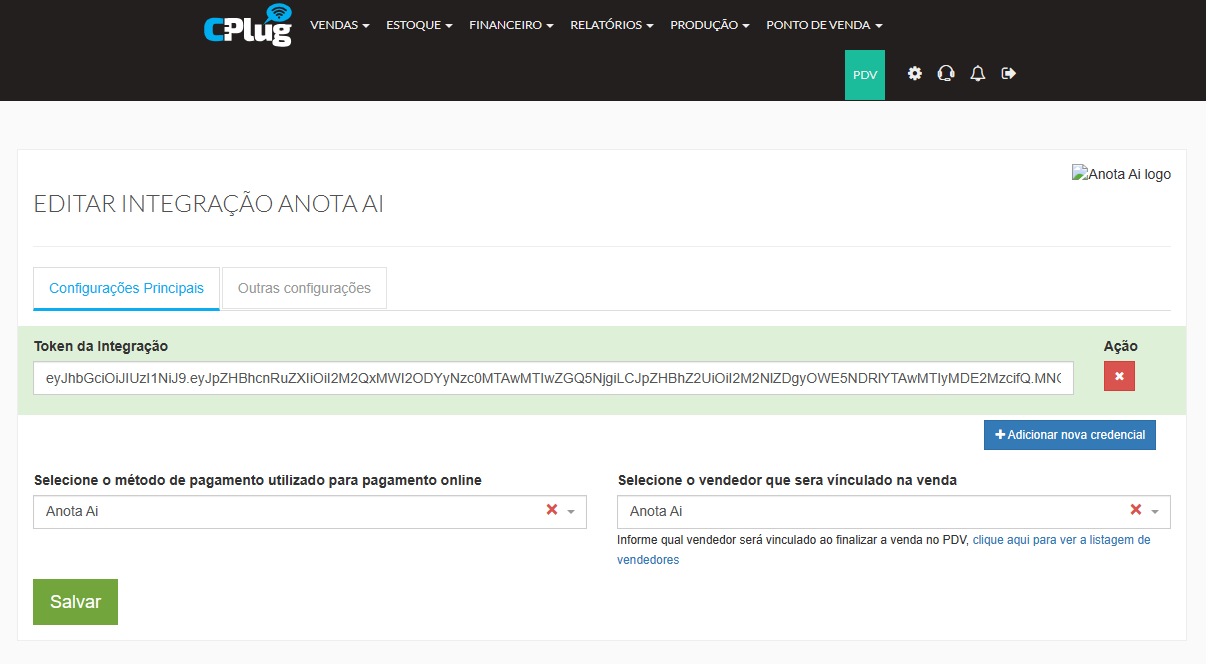Open the notifications bell
The height and width of the screenshot is (664, 1206).
[978, 73]
